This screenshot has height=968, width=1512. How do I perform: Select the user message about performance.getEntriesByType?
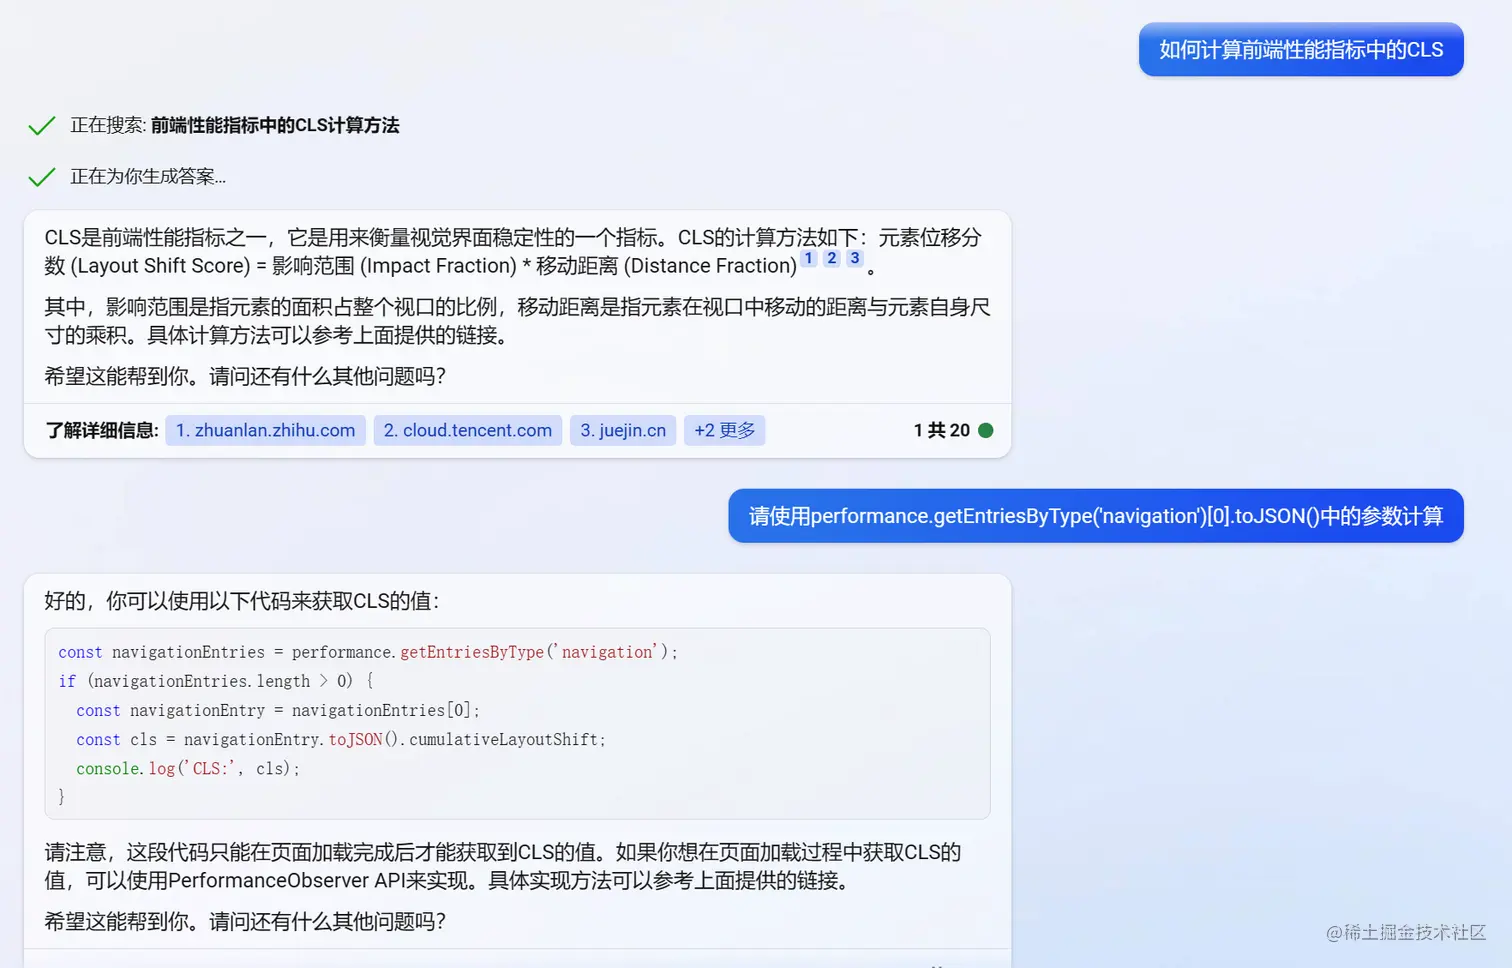point(1096,516)
